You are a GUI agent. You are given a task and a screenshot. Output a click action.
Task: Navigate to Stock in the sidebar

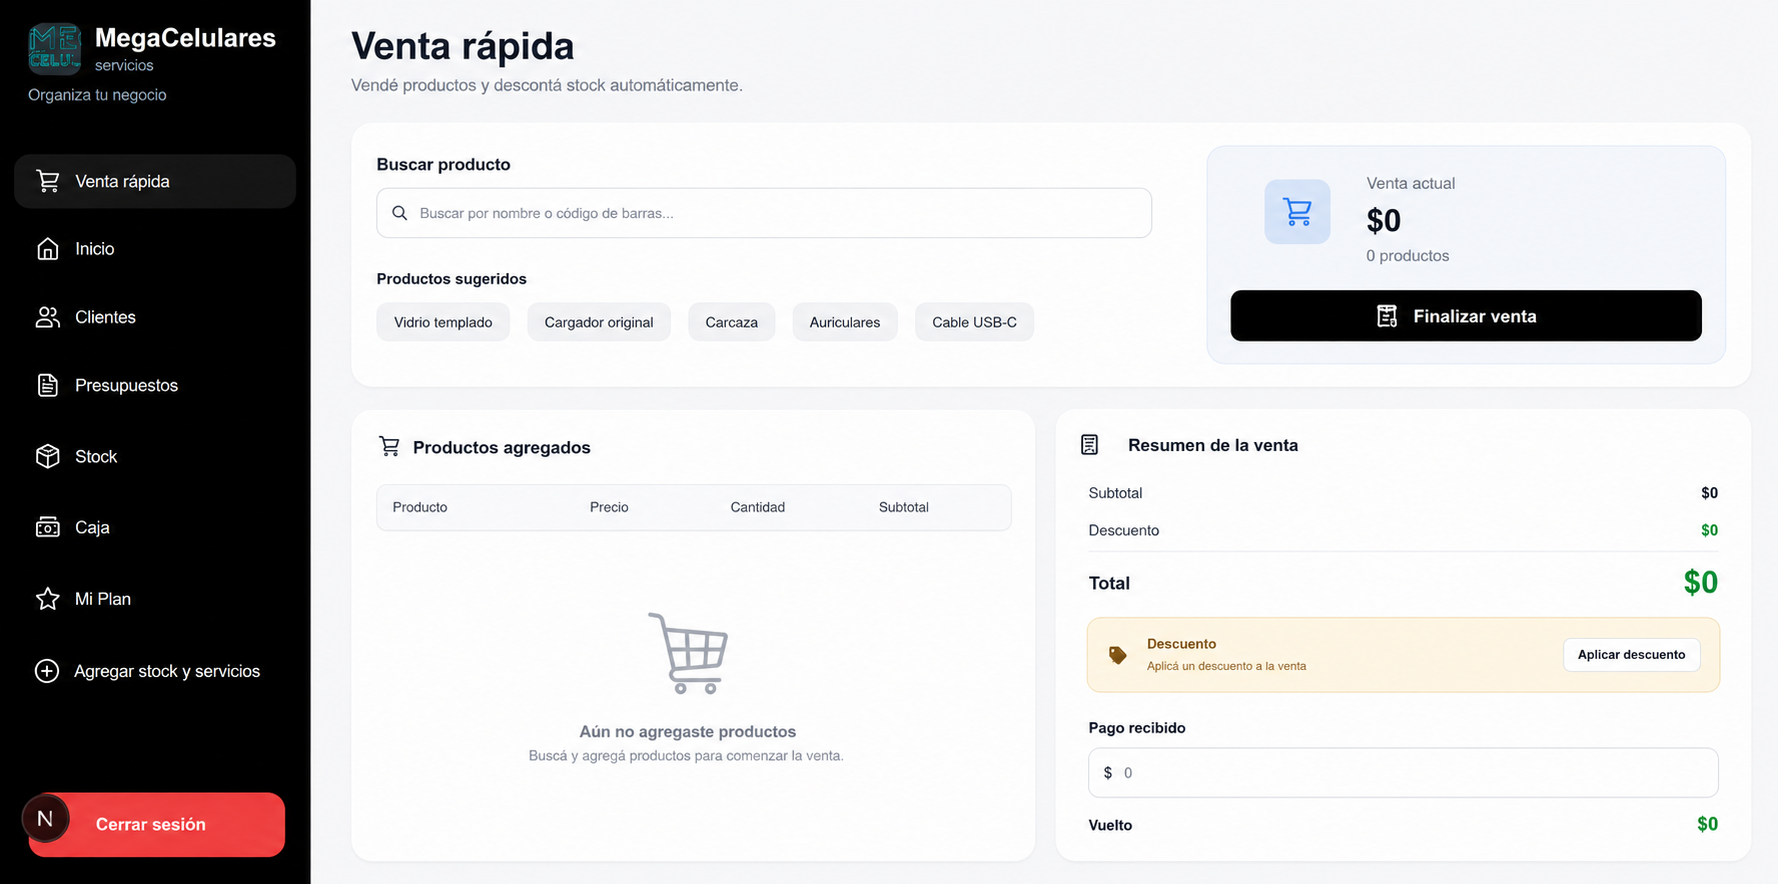pyautogui.click(x=155, y=456)
